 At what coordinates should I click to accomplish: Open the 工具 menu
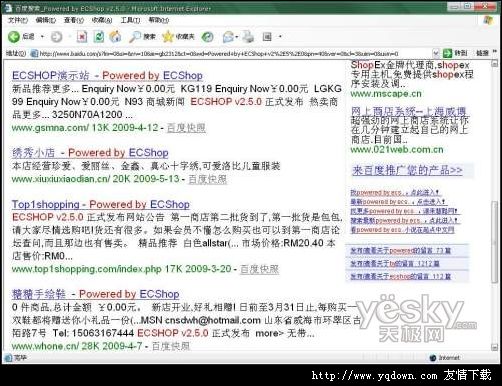point(130,20)
